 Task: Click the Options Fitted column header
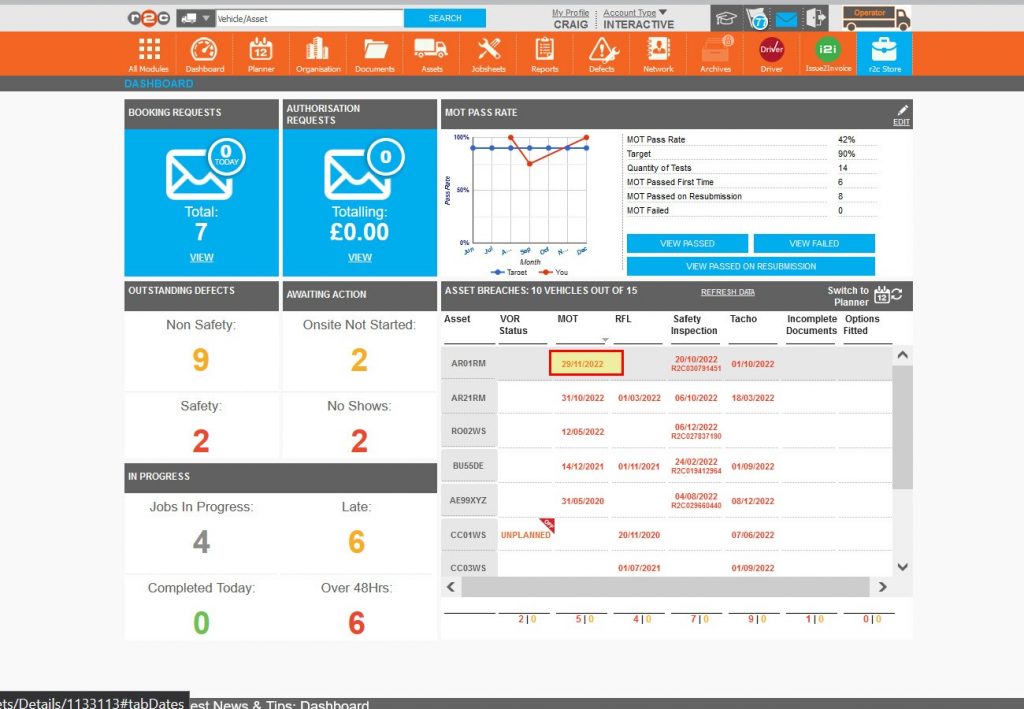click(861, 324)
